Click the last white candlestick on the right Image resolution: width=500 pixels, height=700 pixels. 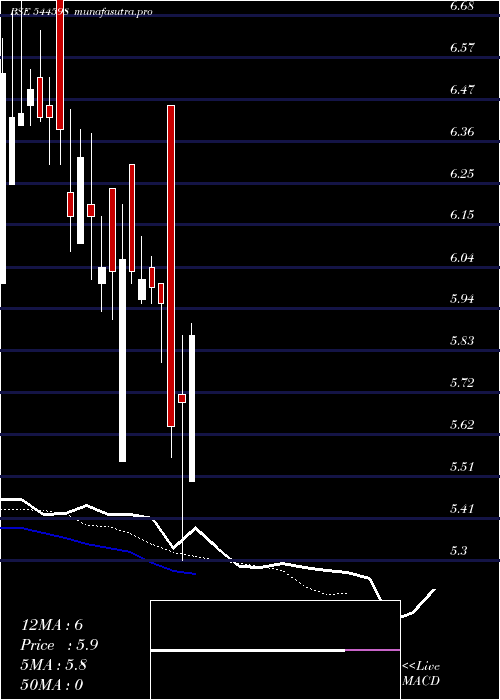(192, 408)
